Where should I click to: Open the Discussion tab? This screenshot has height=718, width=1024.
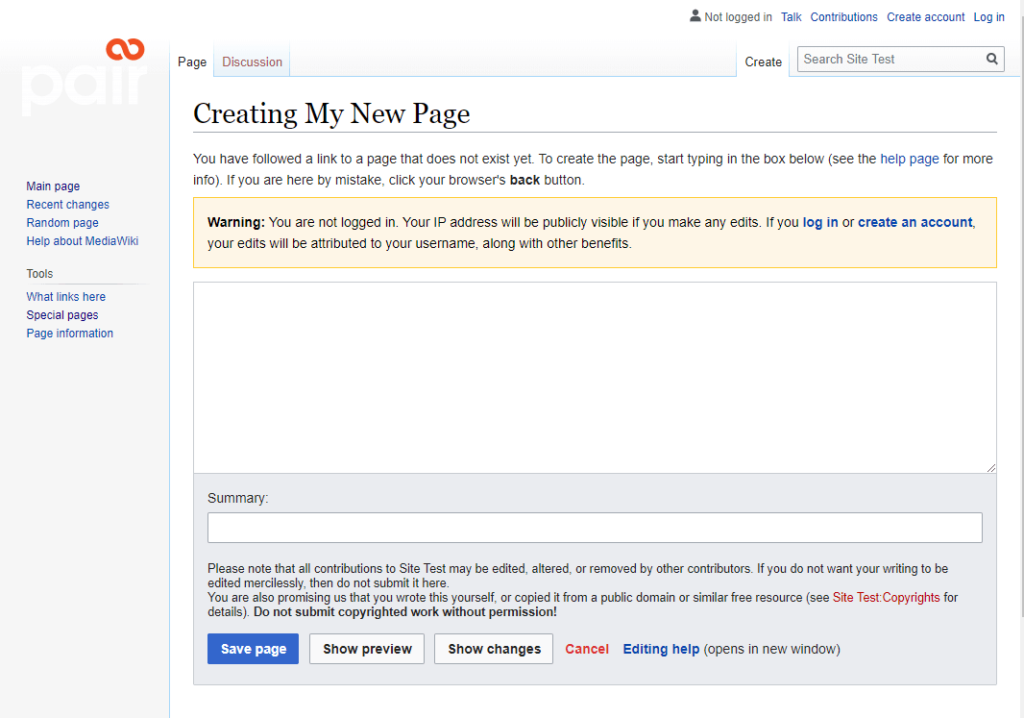[x=252, y=62]
